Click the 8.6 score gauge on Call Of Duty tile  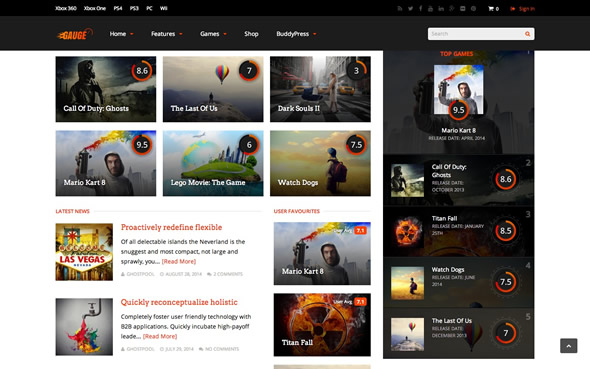142,71
